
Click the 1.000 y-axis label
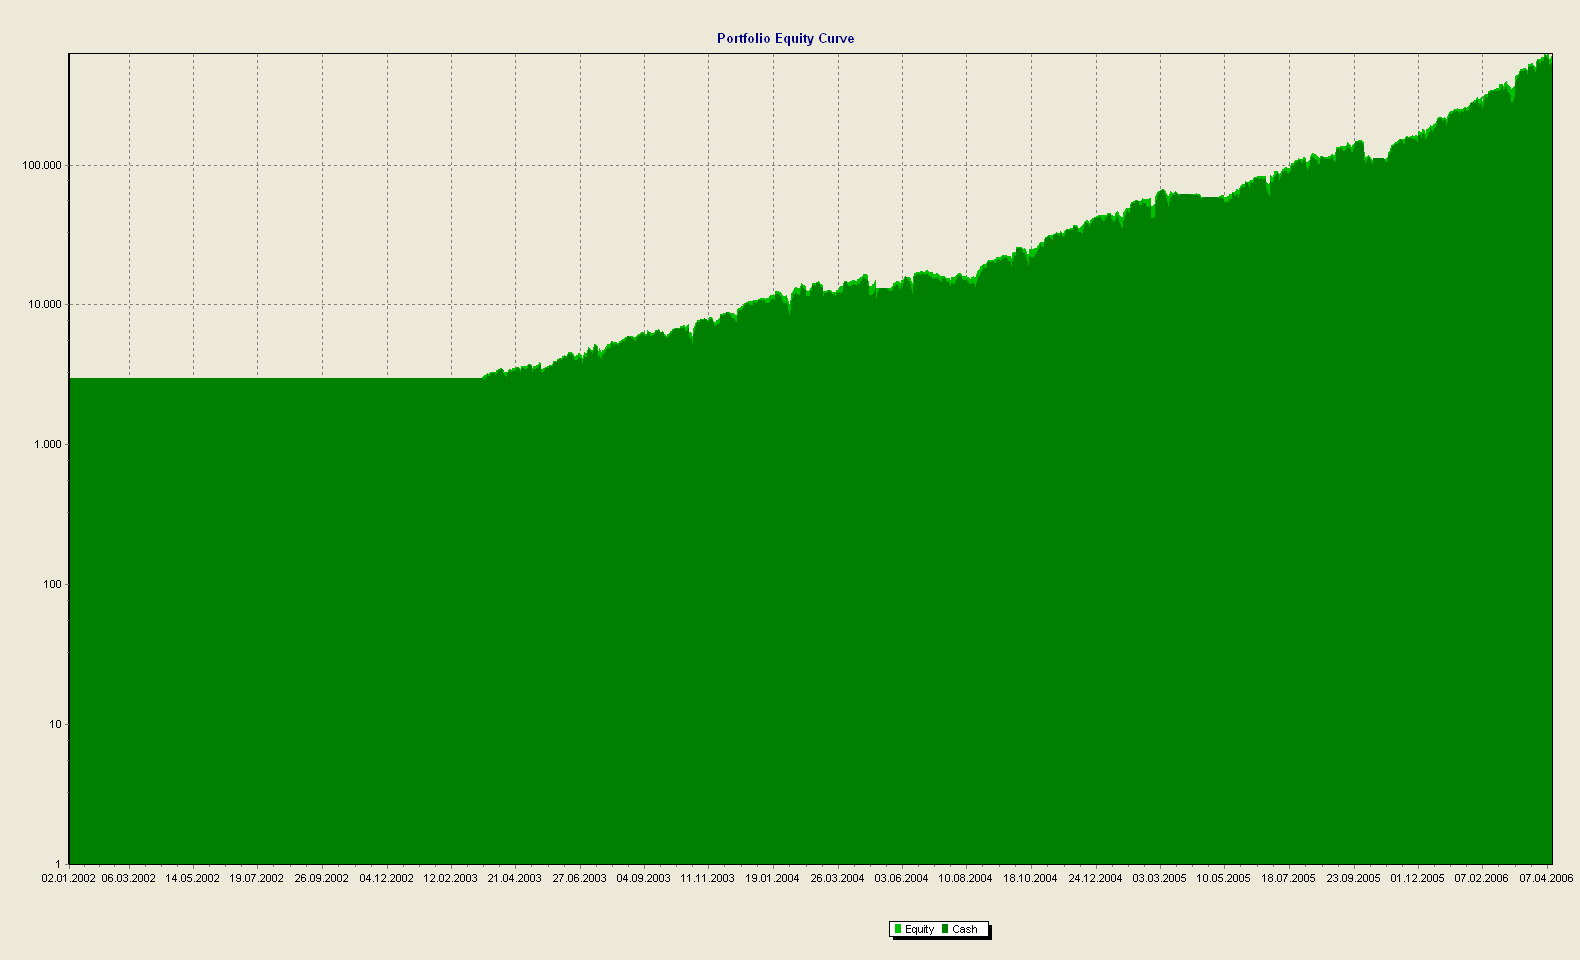pyautogui.click(x=47, y=444)
